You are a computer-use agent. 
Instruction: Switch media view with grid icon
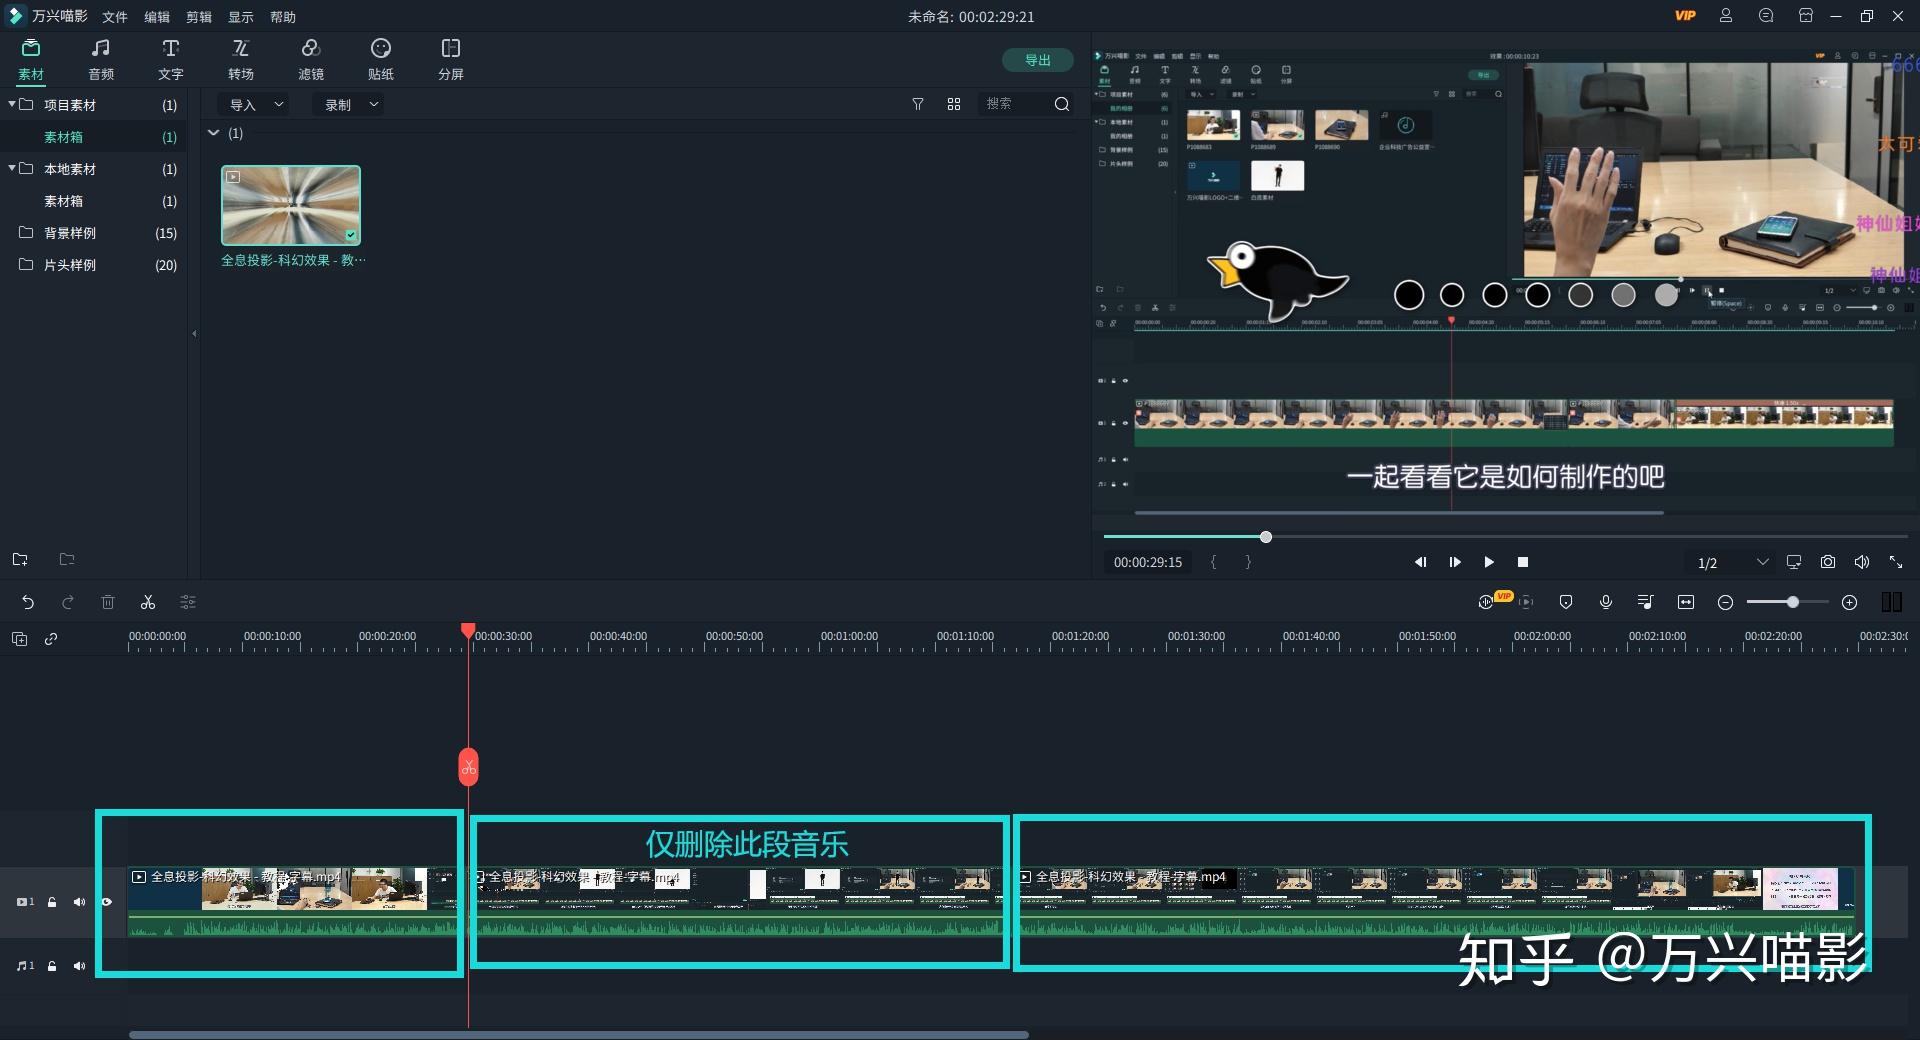[954, 104]
